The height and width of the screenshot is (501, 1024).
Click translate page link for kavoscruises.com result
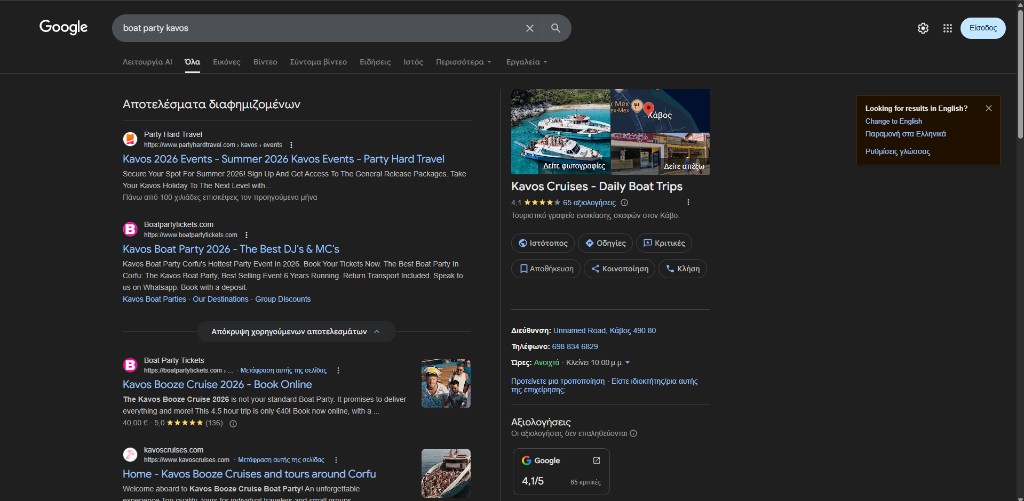click(281, 460)
